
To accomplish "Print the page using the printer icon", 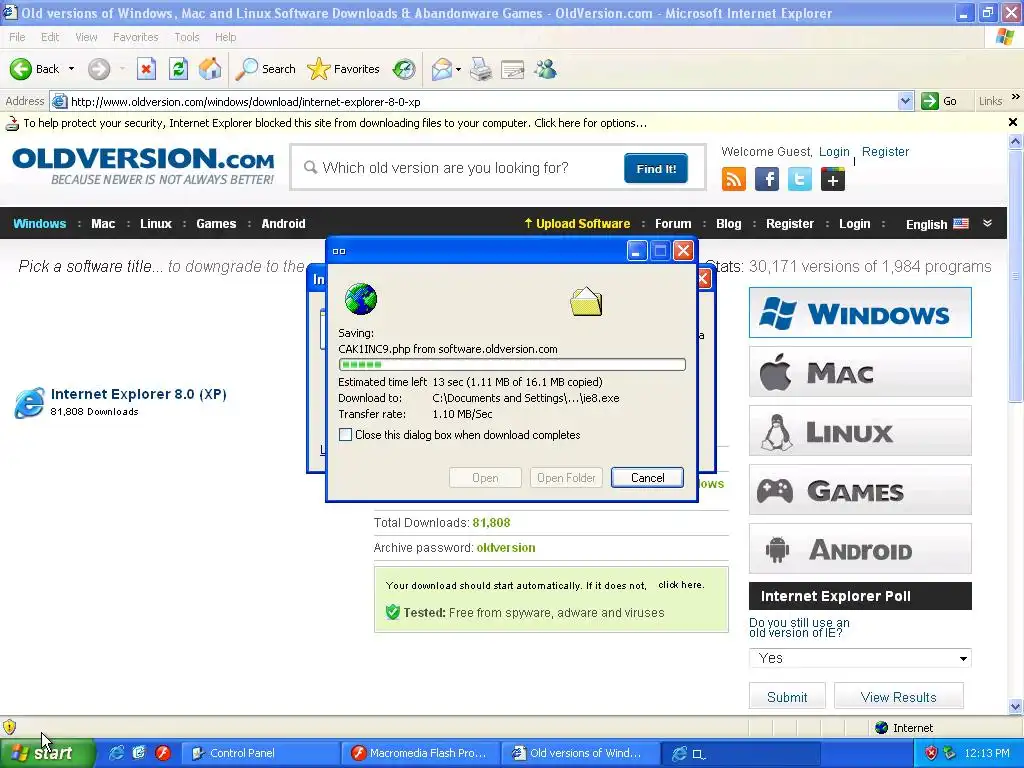I will [481, 69].
